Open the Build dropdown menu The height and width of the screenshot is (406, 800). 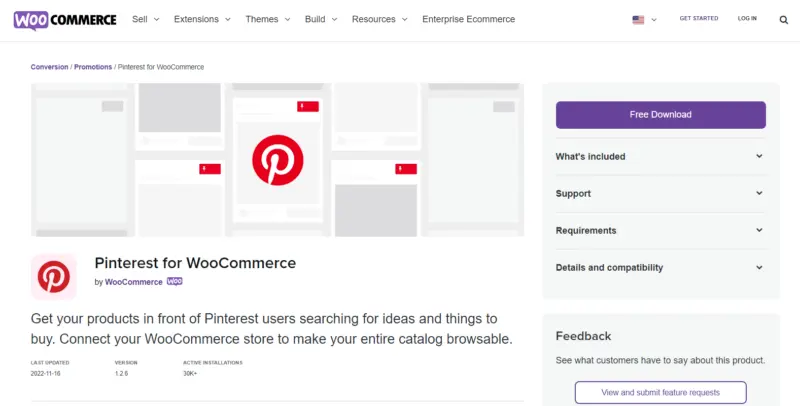[x=320, y=19]
